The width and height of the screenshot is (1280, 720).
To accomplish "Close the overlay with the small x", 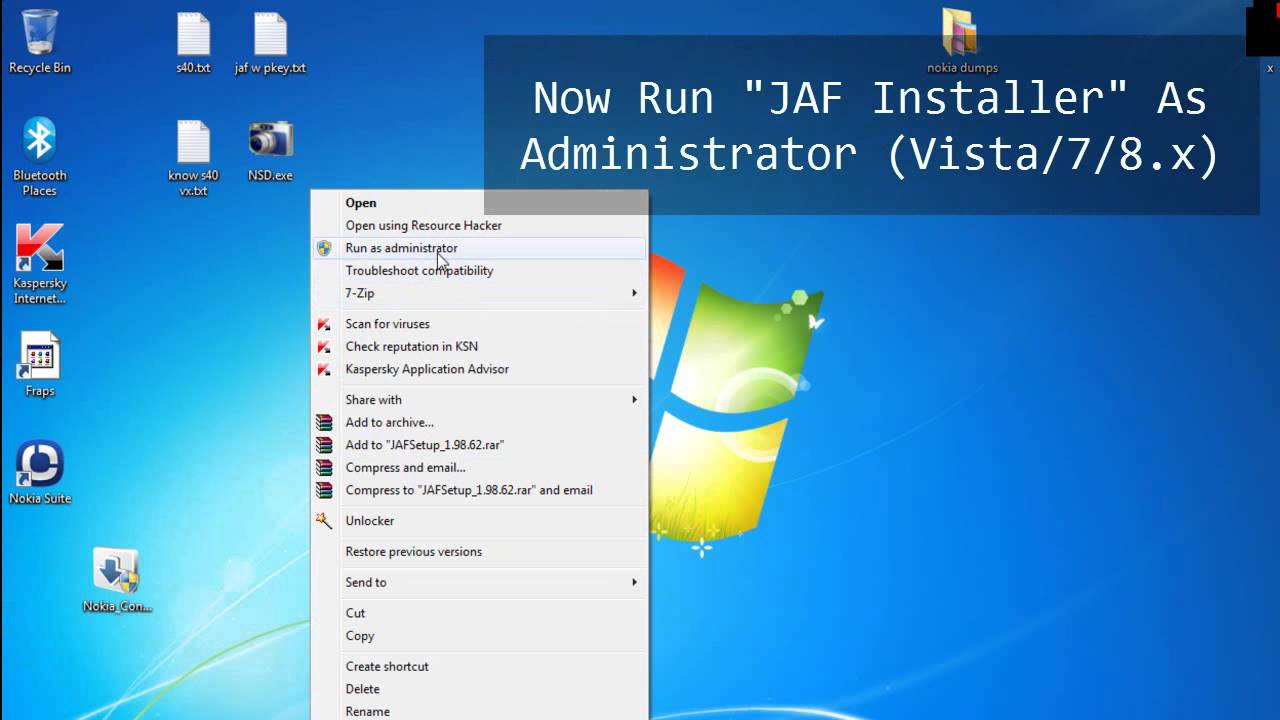I will pyautogui.click(x=1270, y=68).
